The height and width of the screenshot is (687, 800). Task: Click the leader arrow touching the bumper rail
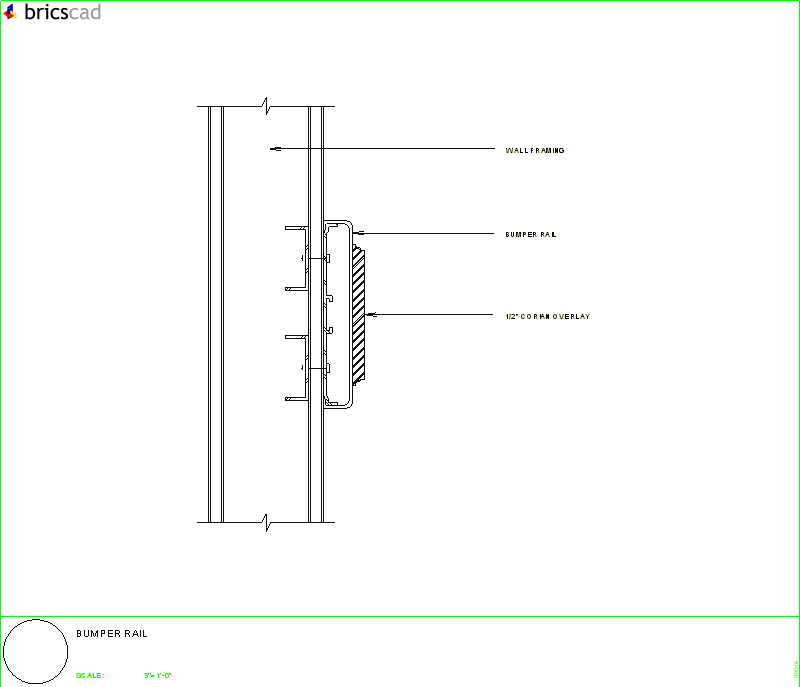(360, 232)
